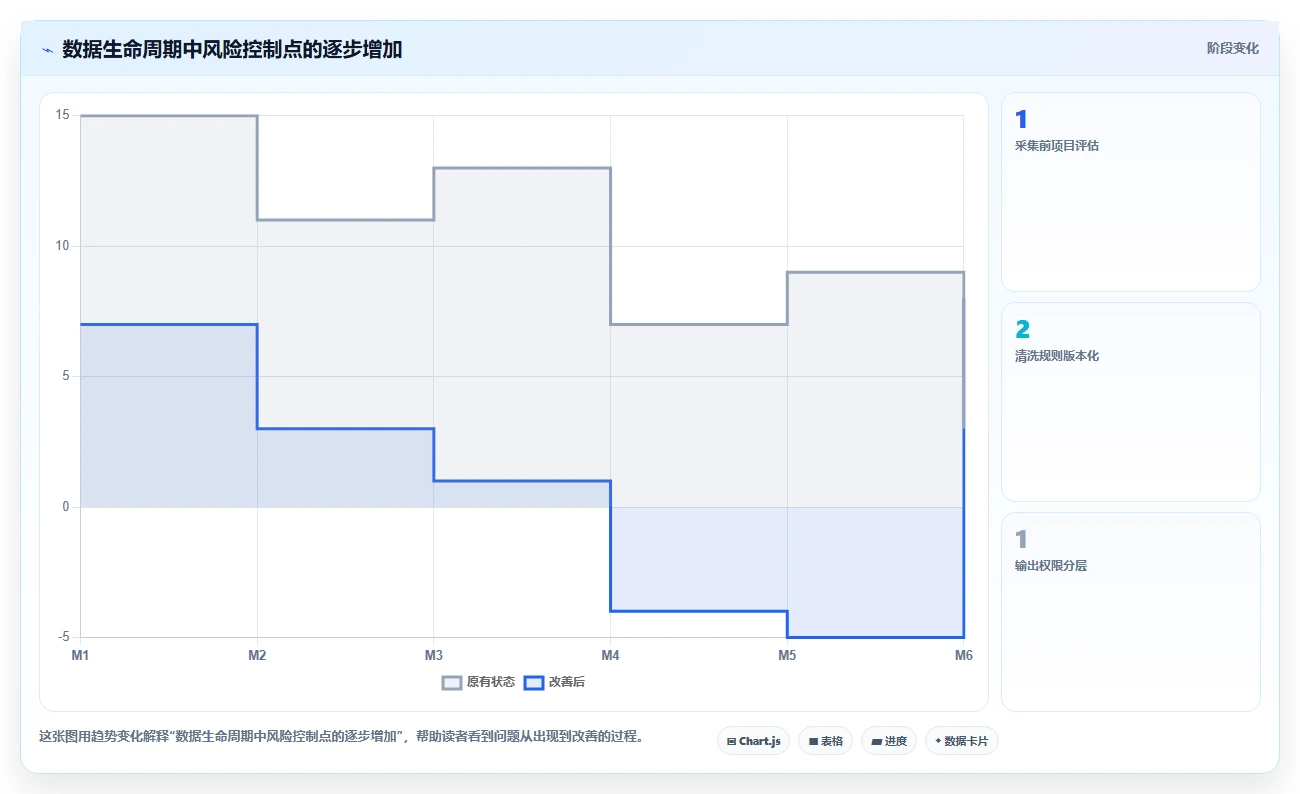
Task: Click the 数据卡片 tag
Action: pyautogui.click(x=962, y=741)
